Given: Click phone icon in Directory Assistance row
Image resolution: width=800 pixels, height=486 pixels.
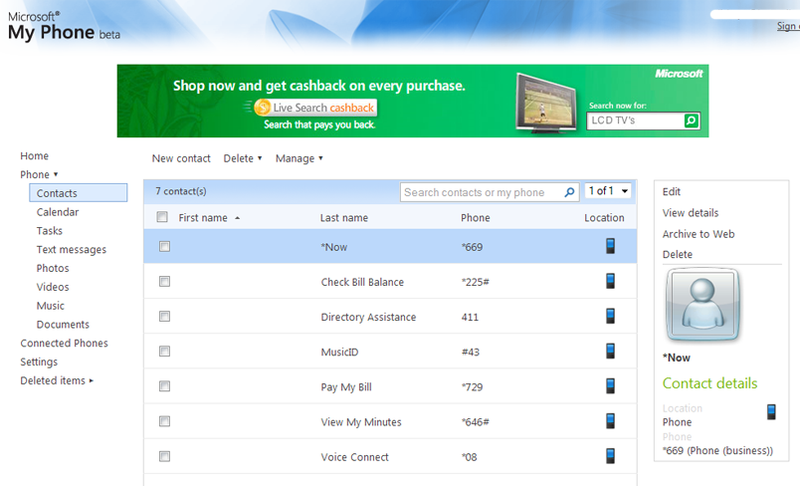Looking at the screenshot, I should 610,316.
